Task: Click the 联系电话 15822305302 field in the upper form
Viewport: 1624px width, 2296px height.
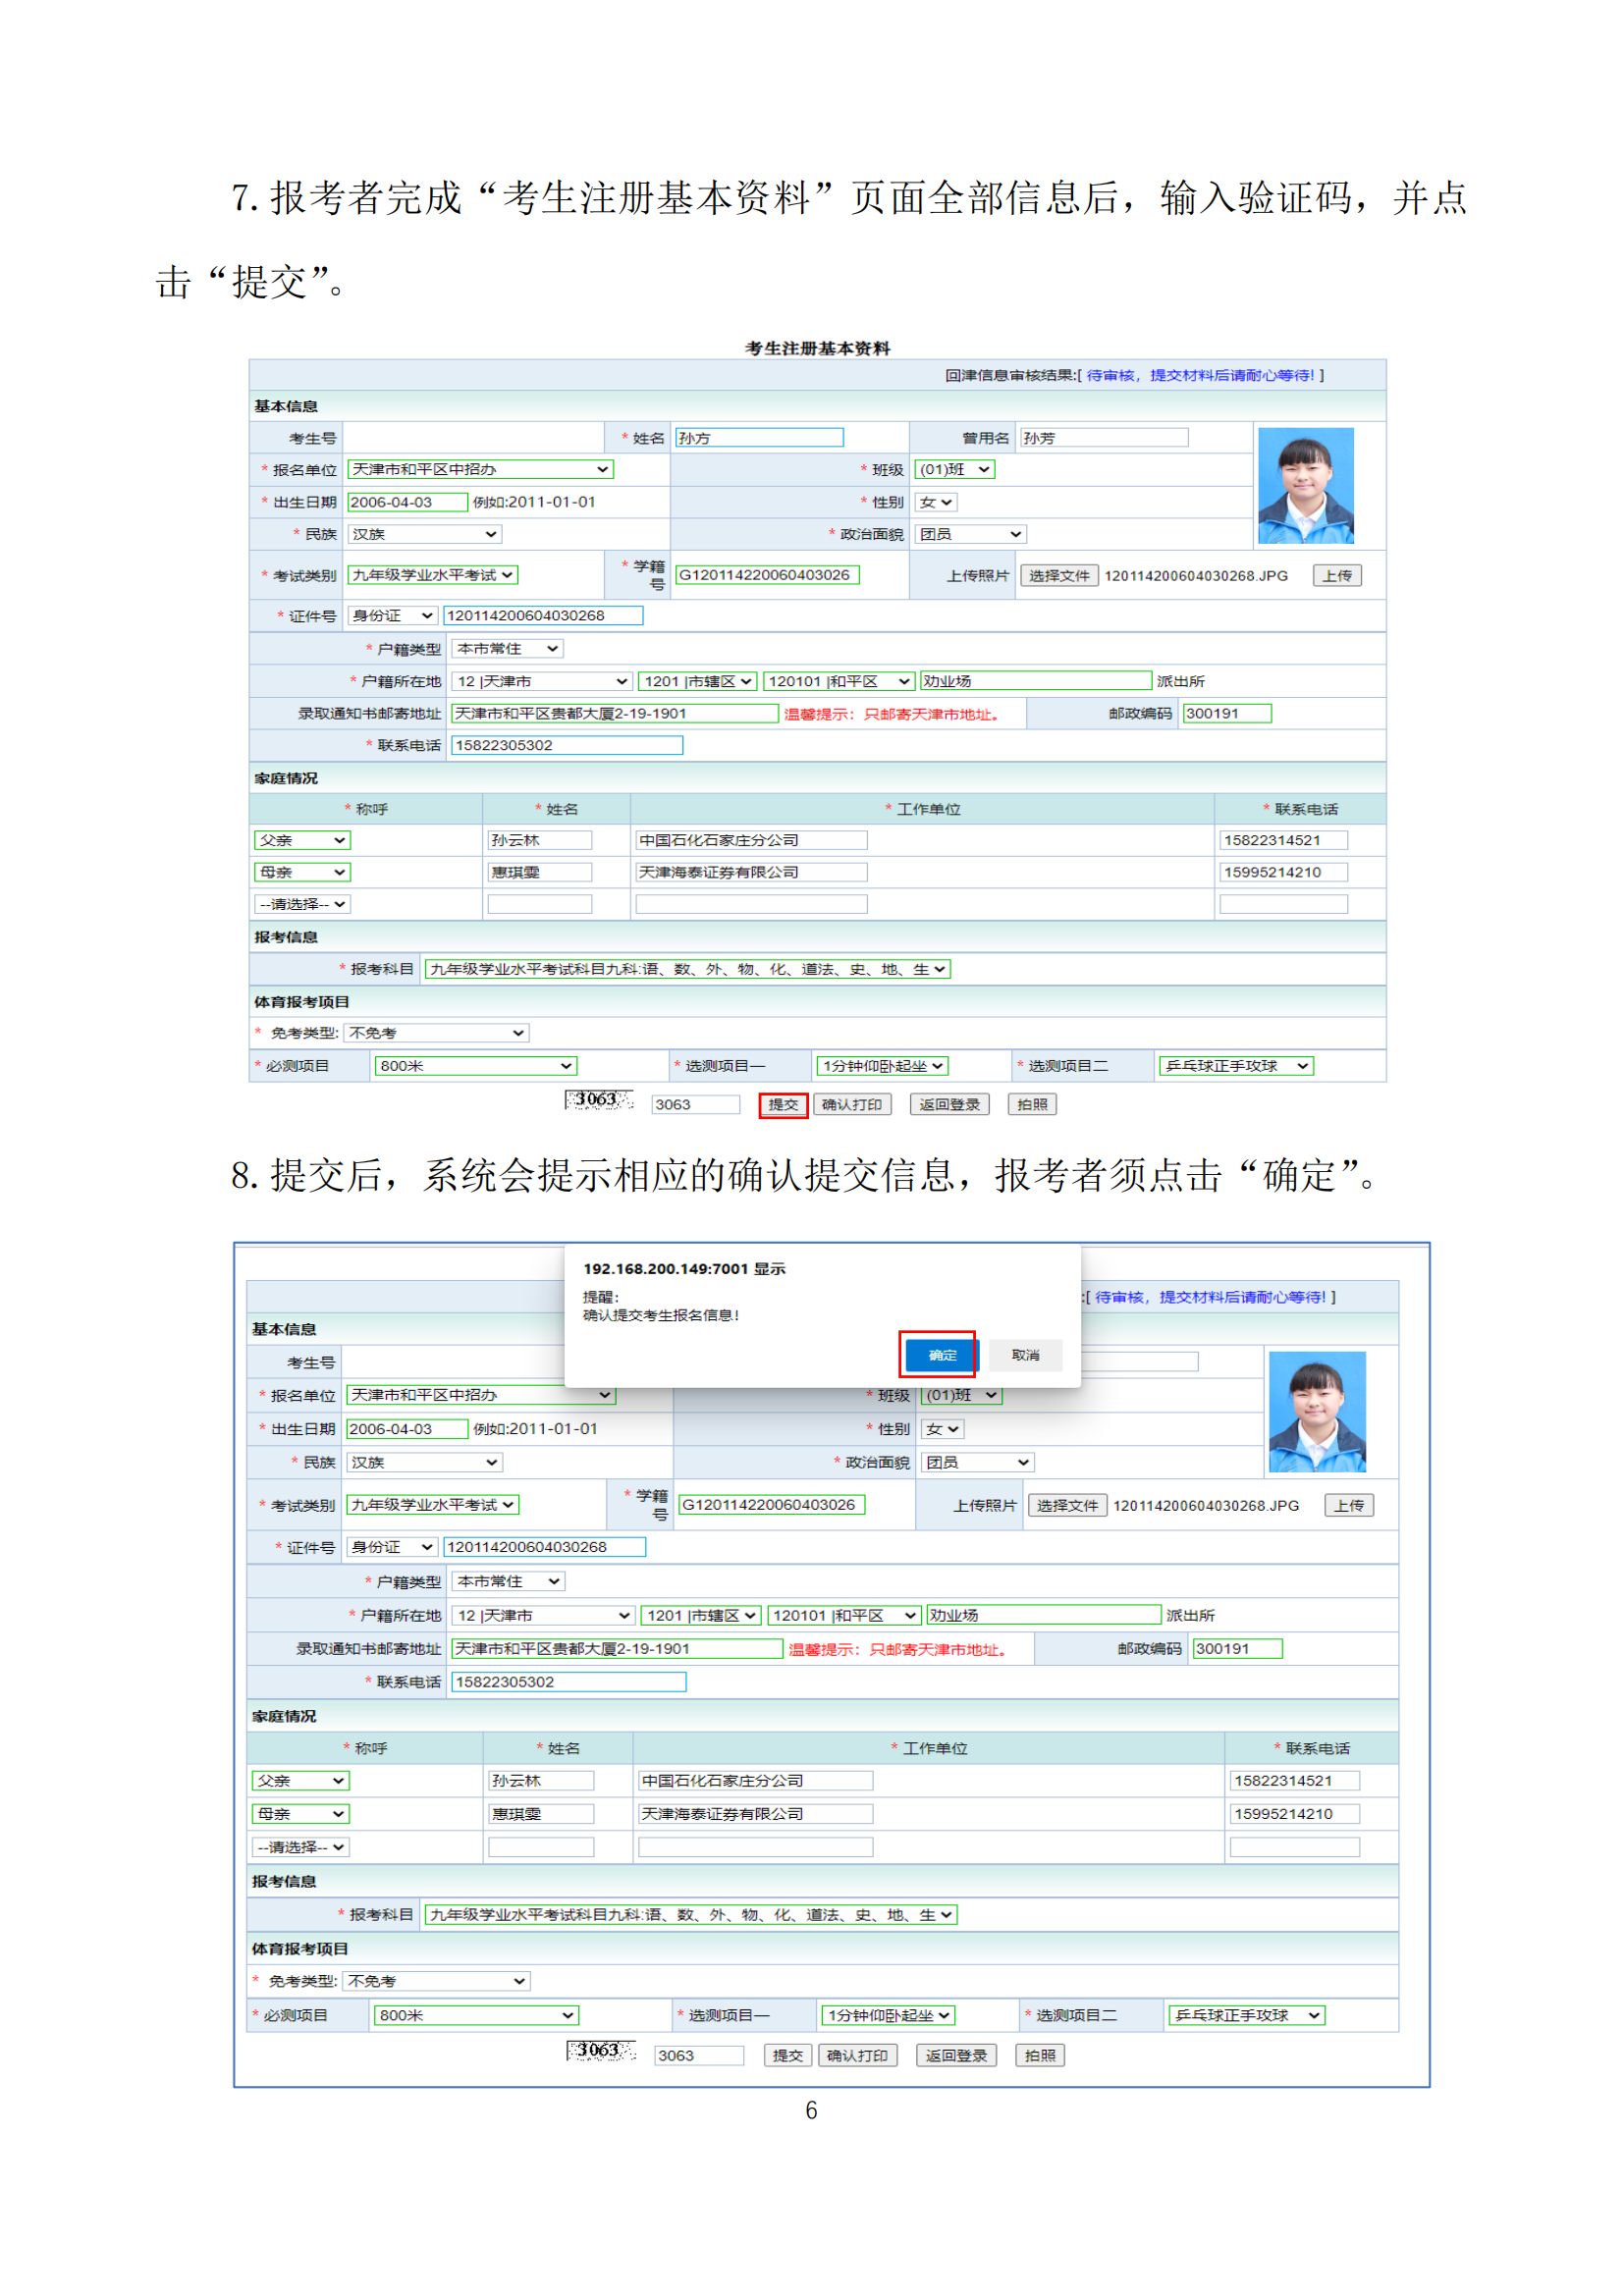Action: tap(567, 745)
